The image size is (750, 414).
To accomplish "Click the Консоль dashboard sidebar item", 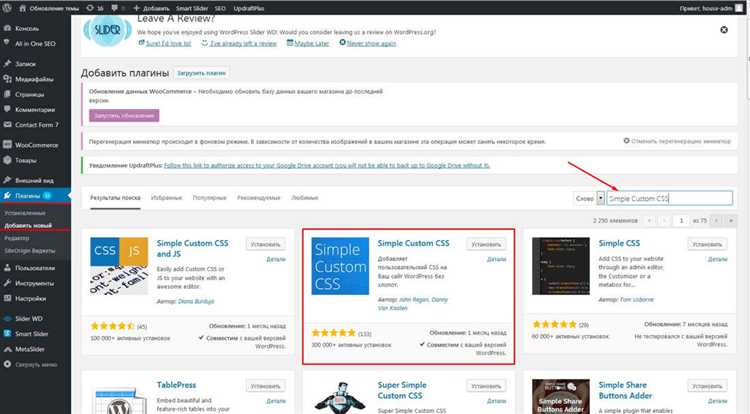I will coord(29,29).
